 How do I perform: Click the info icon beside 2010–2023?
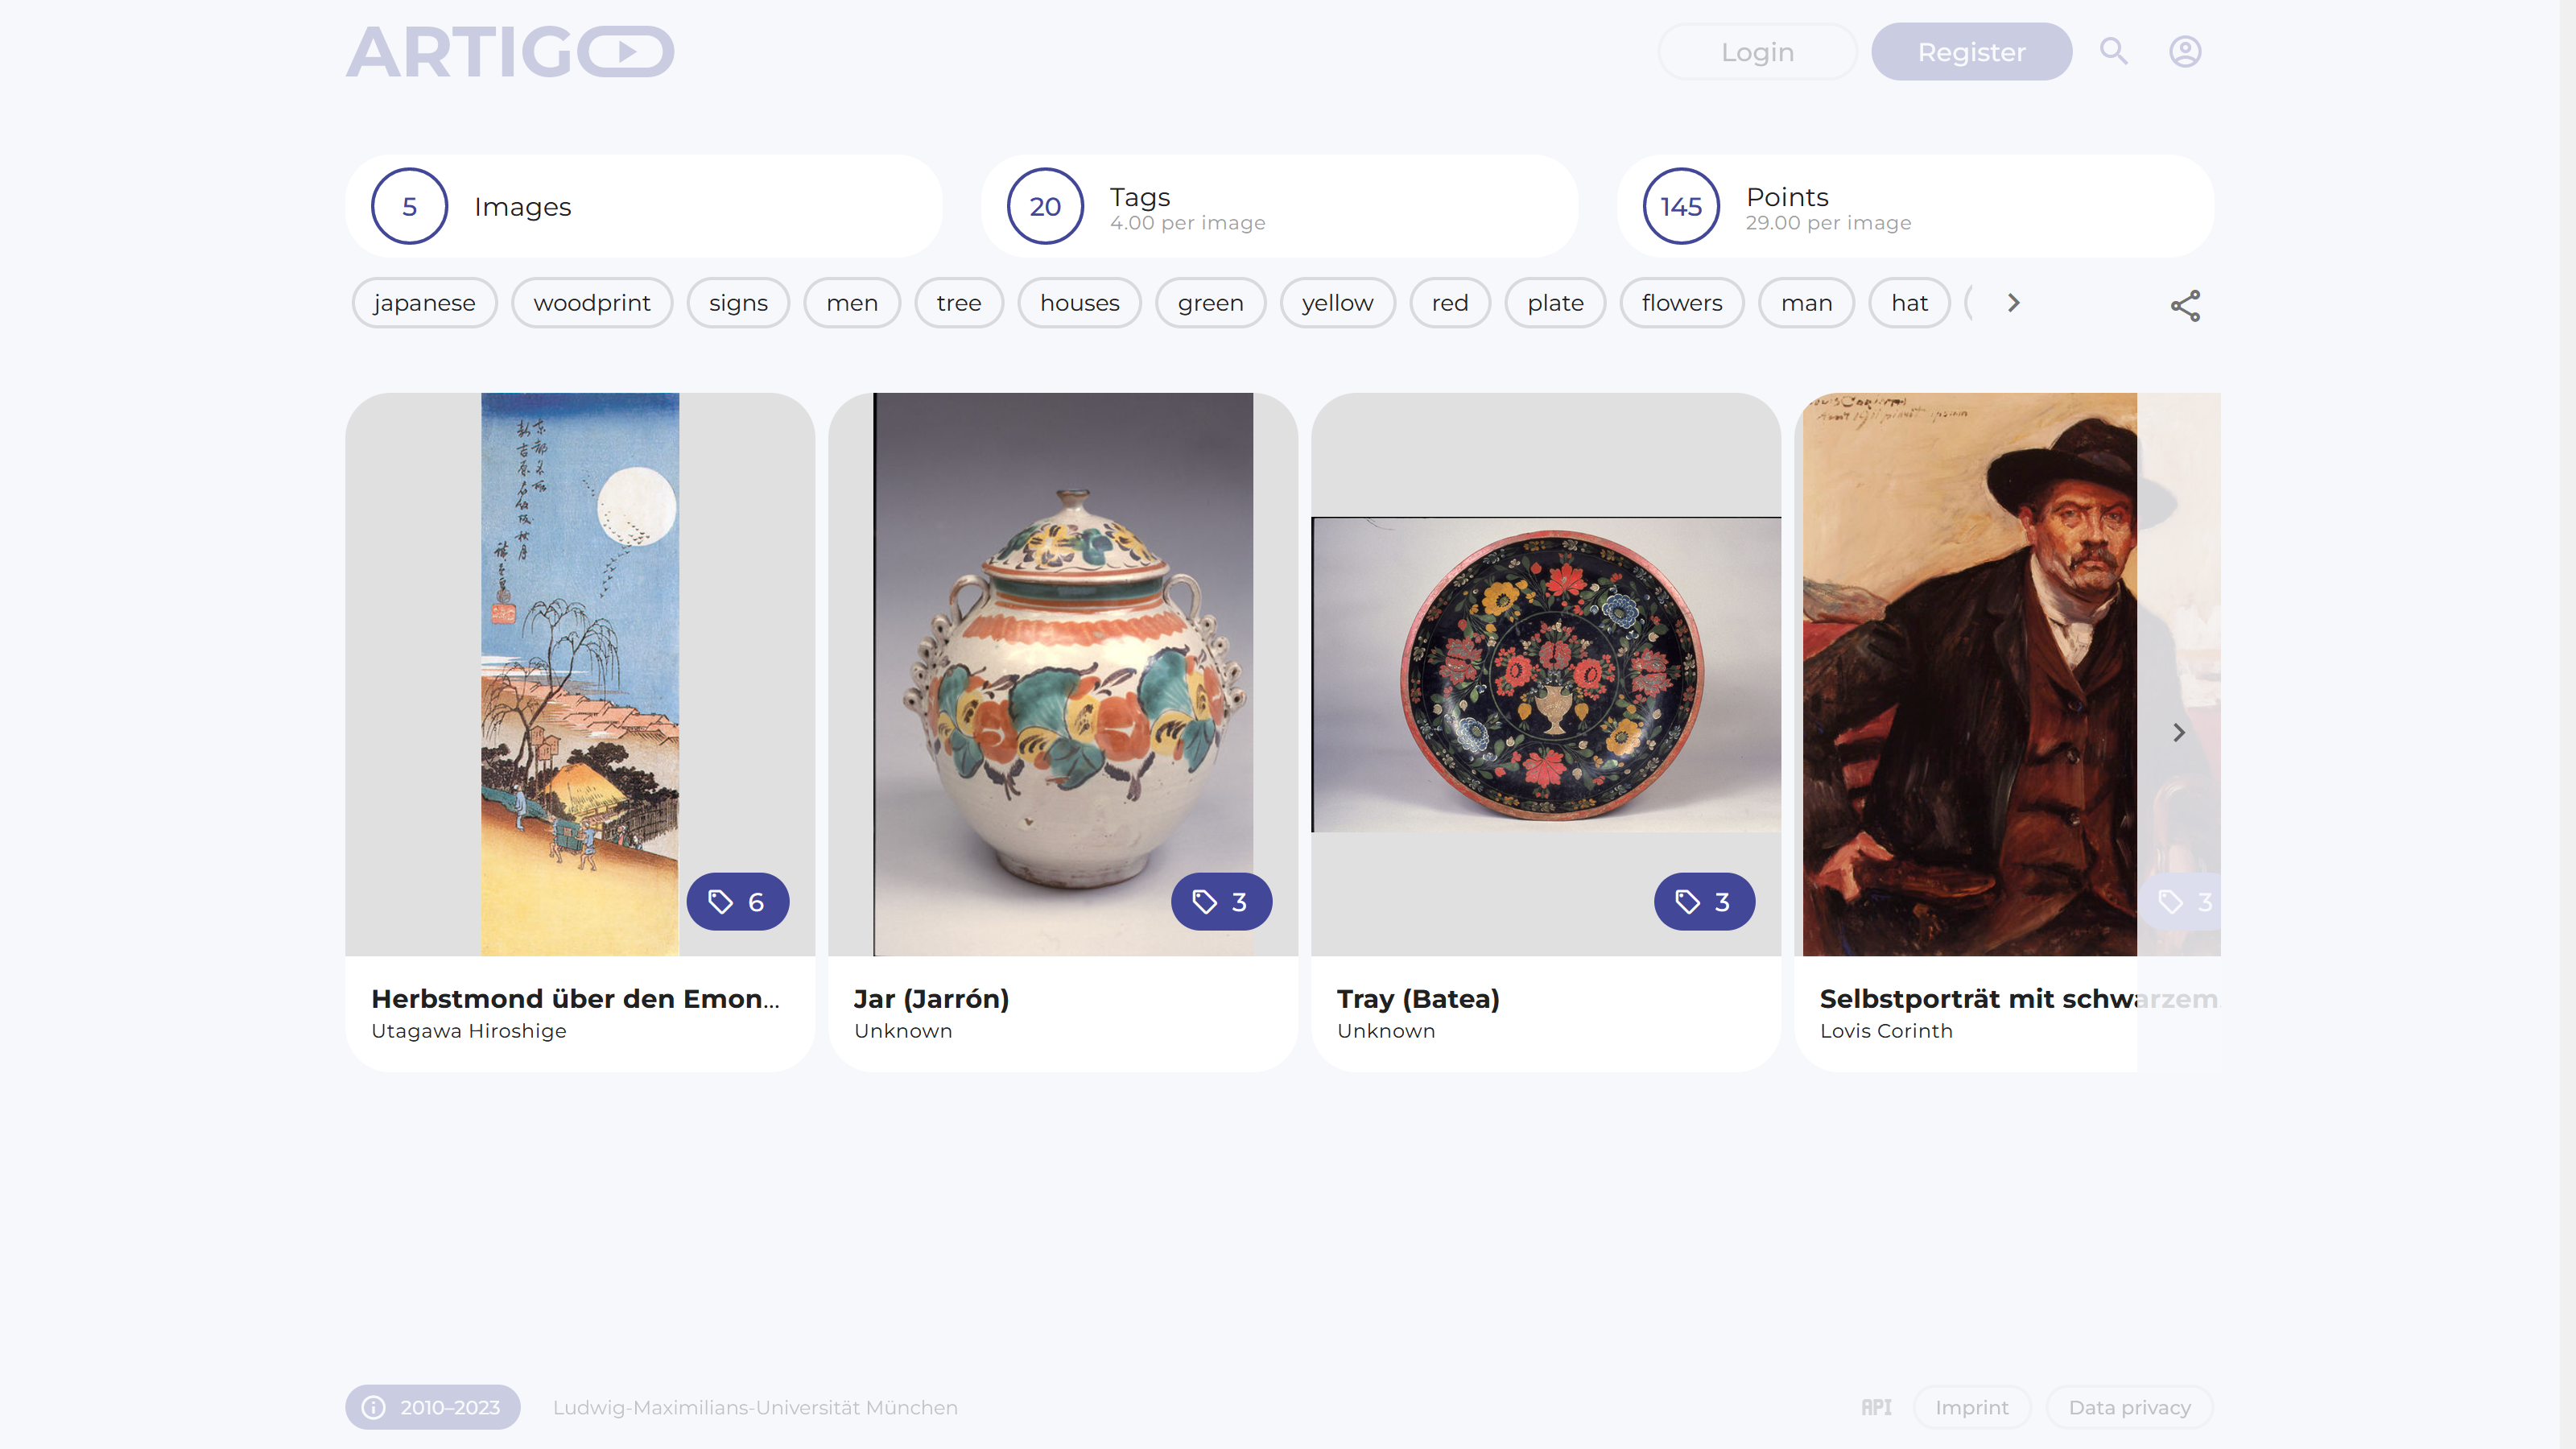point(373,1407)
